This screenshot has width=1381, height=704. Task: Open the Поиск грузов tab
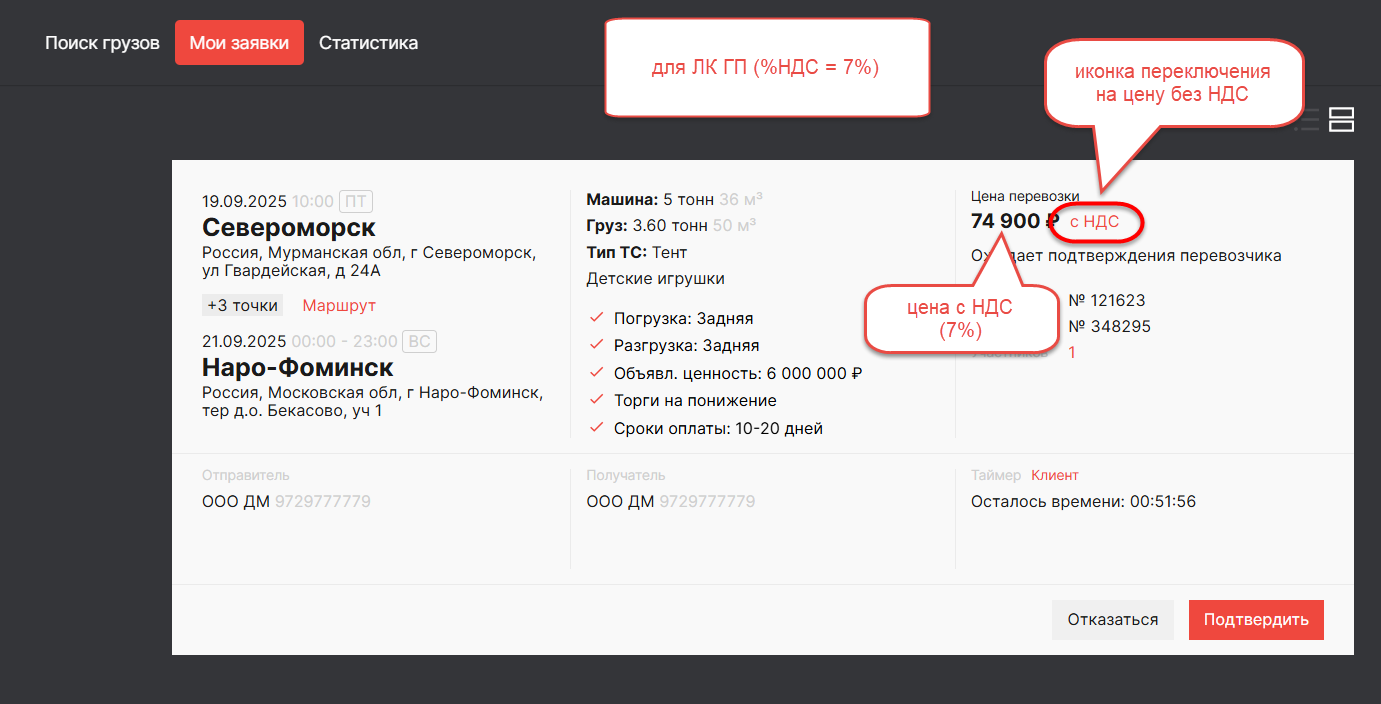[102, 43]
